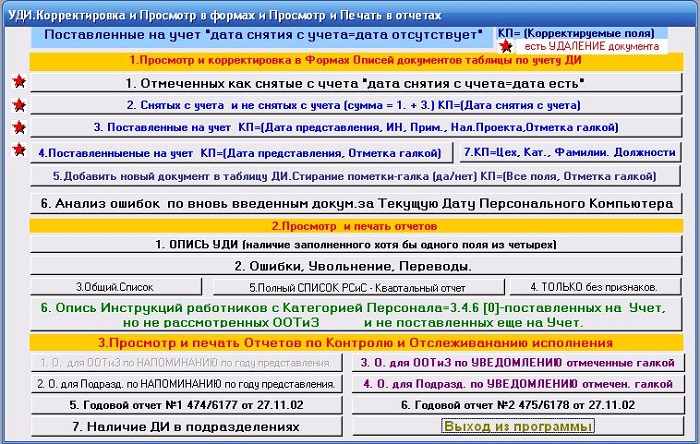700x444 pixels.
Task: Open «2. Снятых с учета и не снятых» form
Action: pos(356,105)
